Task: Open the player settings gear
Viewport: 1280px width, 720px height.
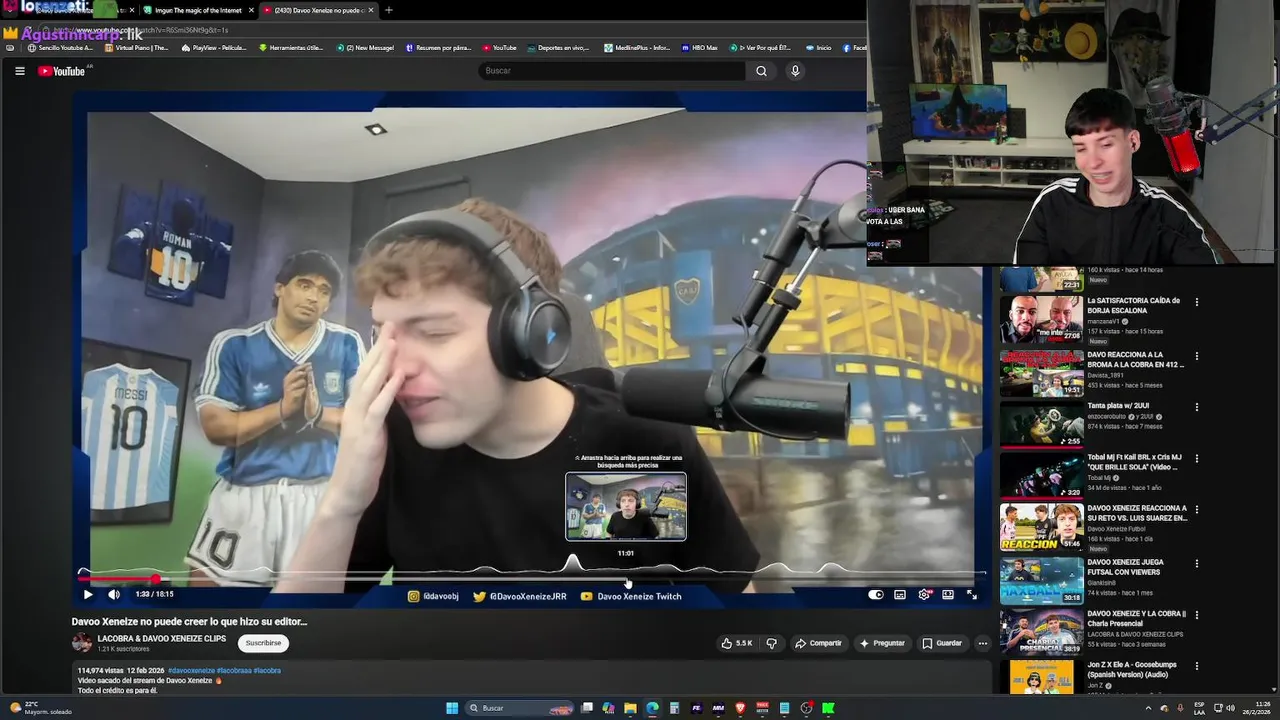Action: [x=924, y=595]
